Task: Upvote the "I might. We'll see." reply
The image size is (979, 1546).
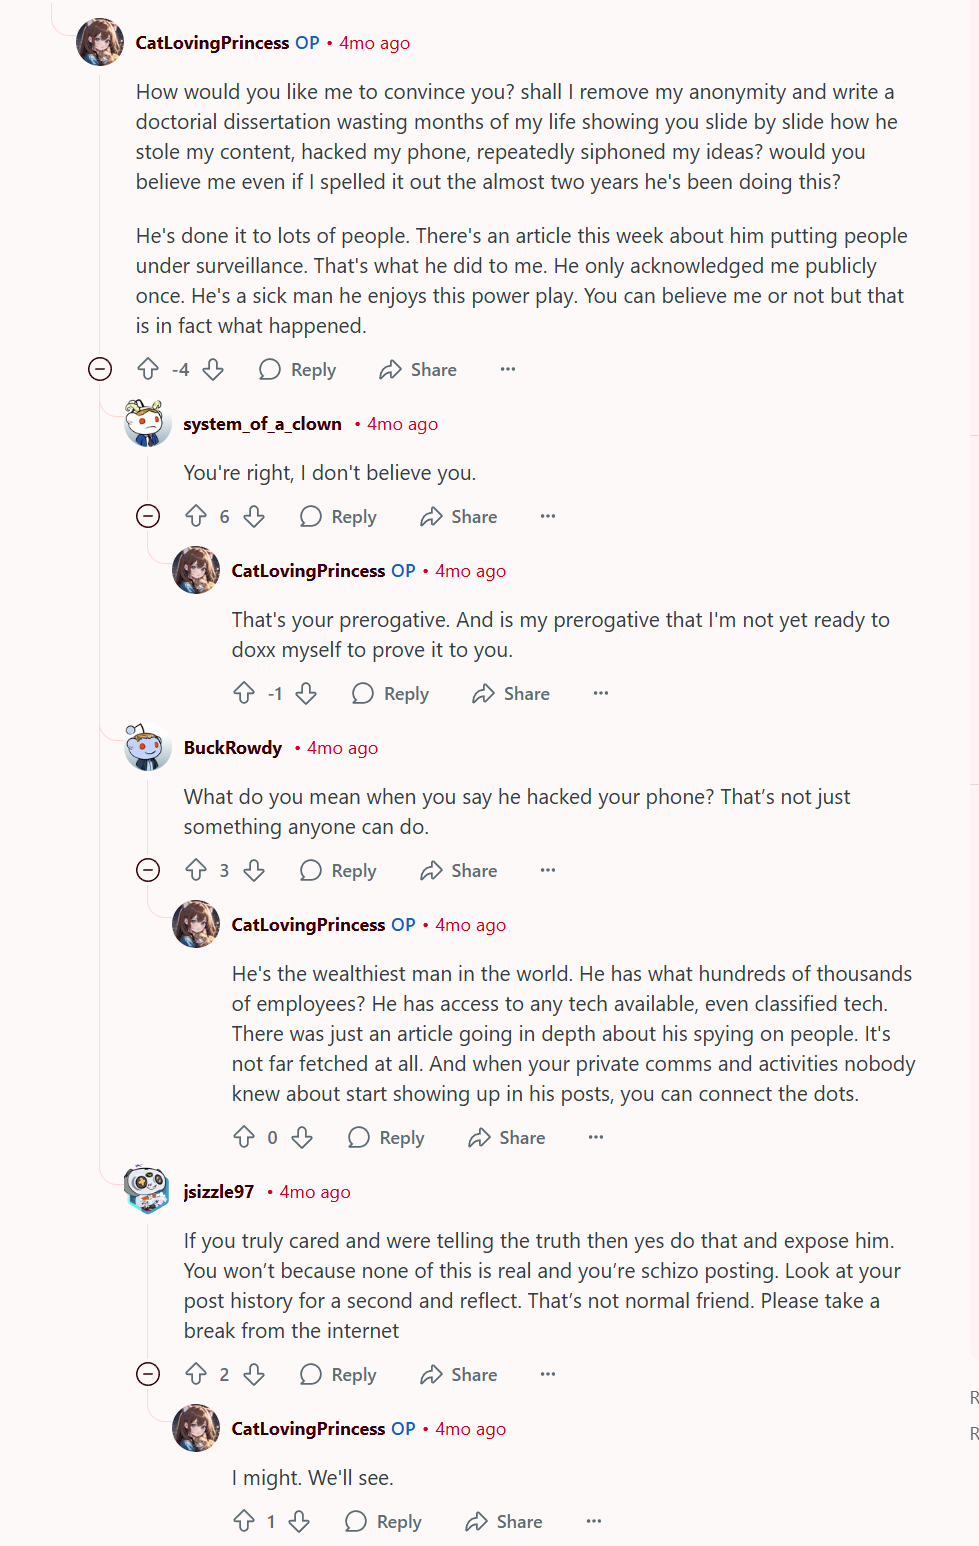Action: click(x=244, y=1521)
